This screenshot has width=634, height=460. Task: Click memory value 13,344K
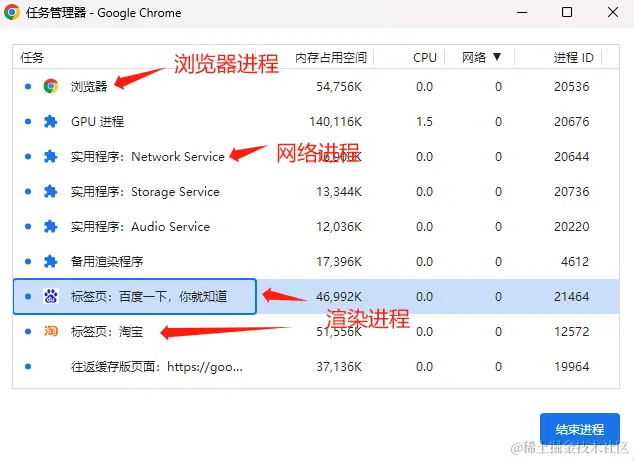tap(339, 192)
